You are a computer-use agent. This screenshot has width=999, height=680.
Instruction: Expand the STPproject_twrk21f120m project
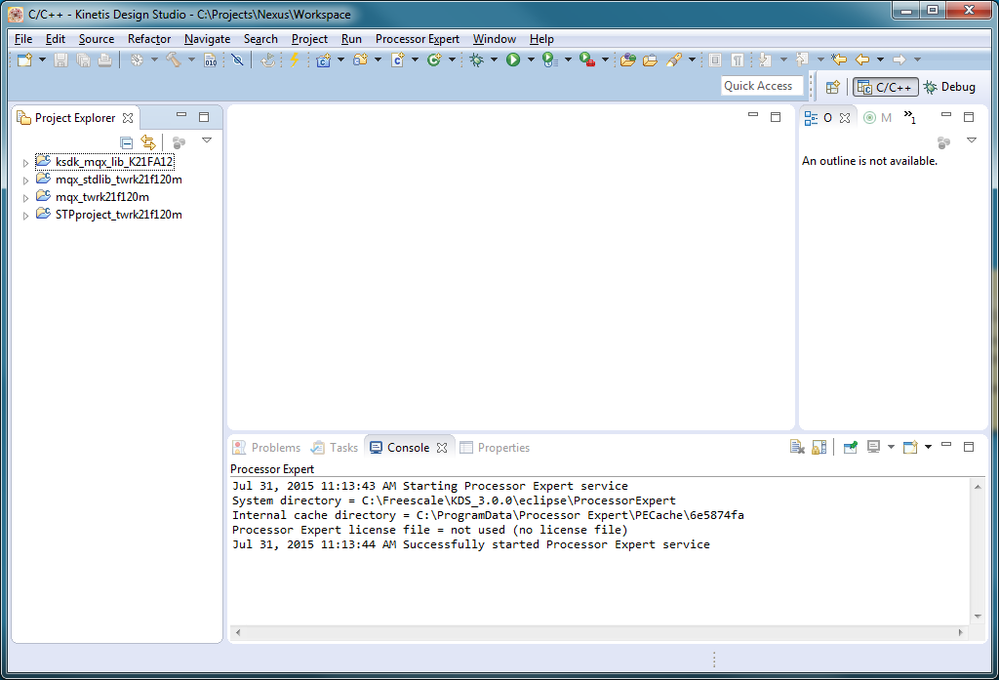(x=25, y=216)
